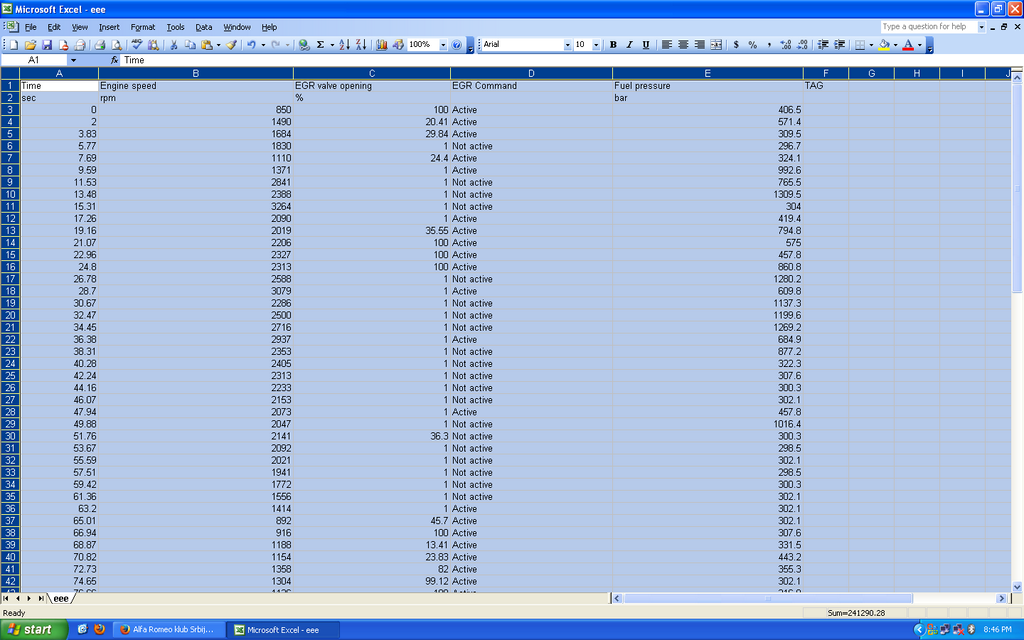Apply percent style formatting
Image resolution: width=1024 pixels, height=640 pixels.
click(x=752, y=44)
